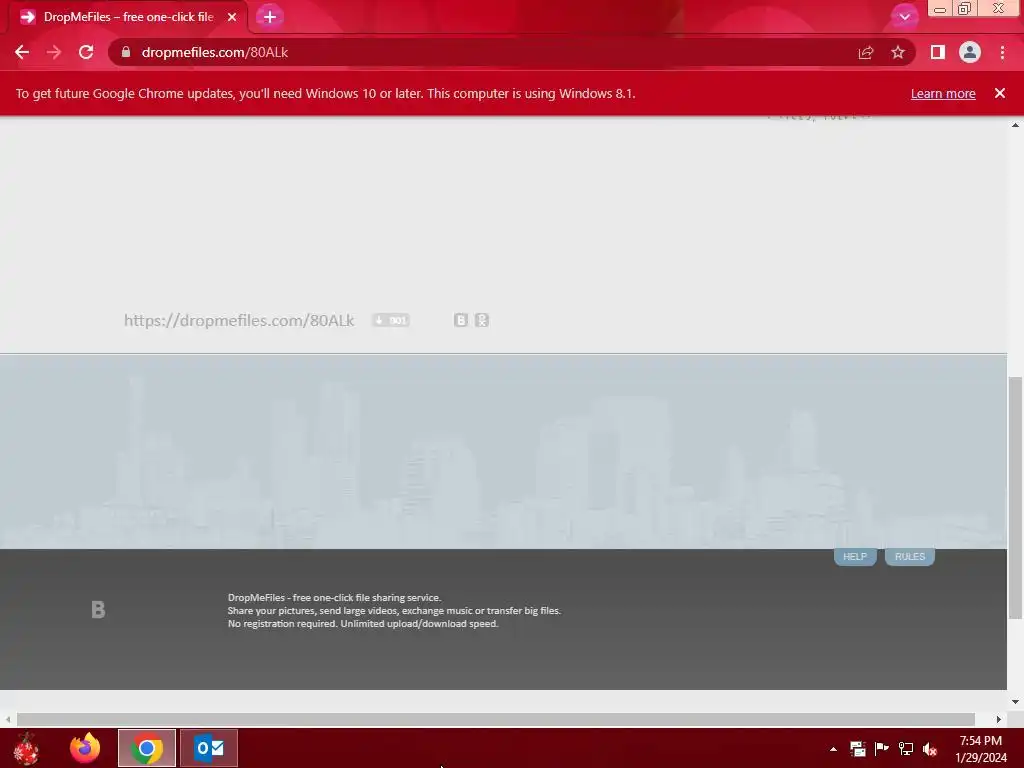Click the footer VK 'B' logo
The height and width of the screenshot is (768, 1024).
[98, 610]
